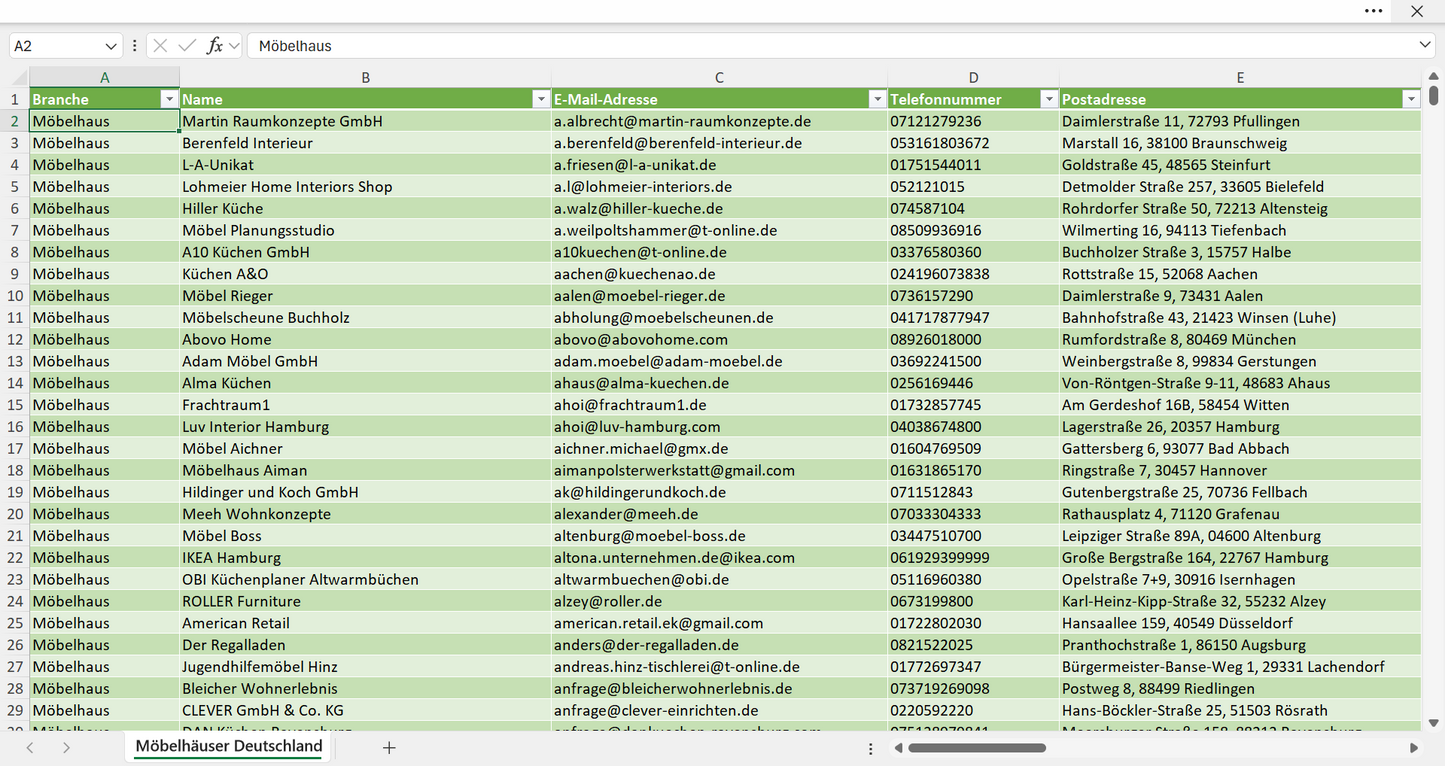Expand the formula bar with the chevron
The width and height of the screenshot is (1445, 766).
coord(1426,46)
